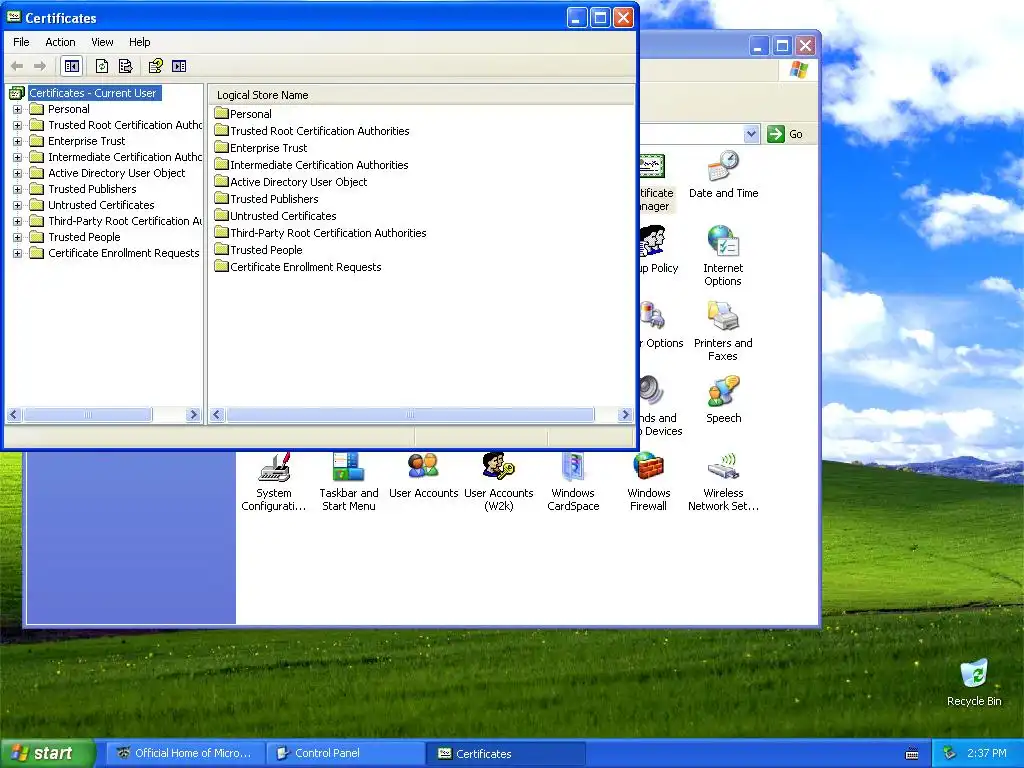Open the Help menu
The width and height of the screenshot is (1024, 768).
coord(139,42)
